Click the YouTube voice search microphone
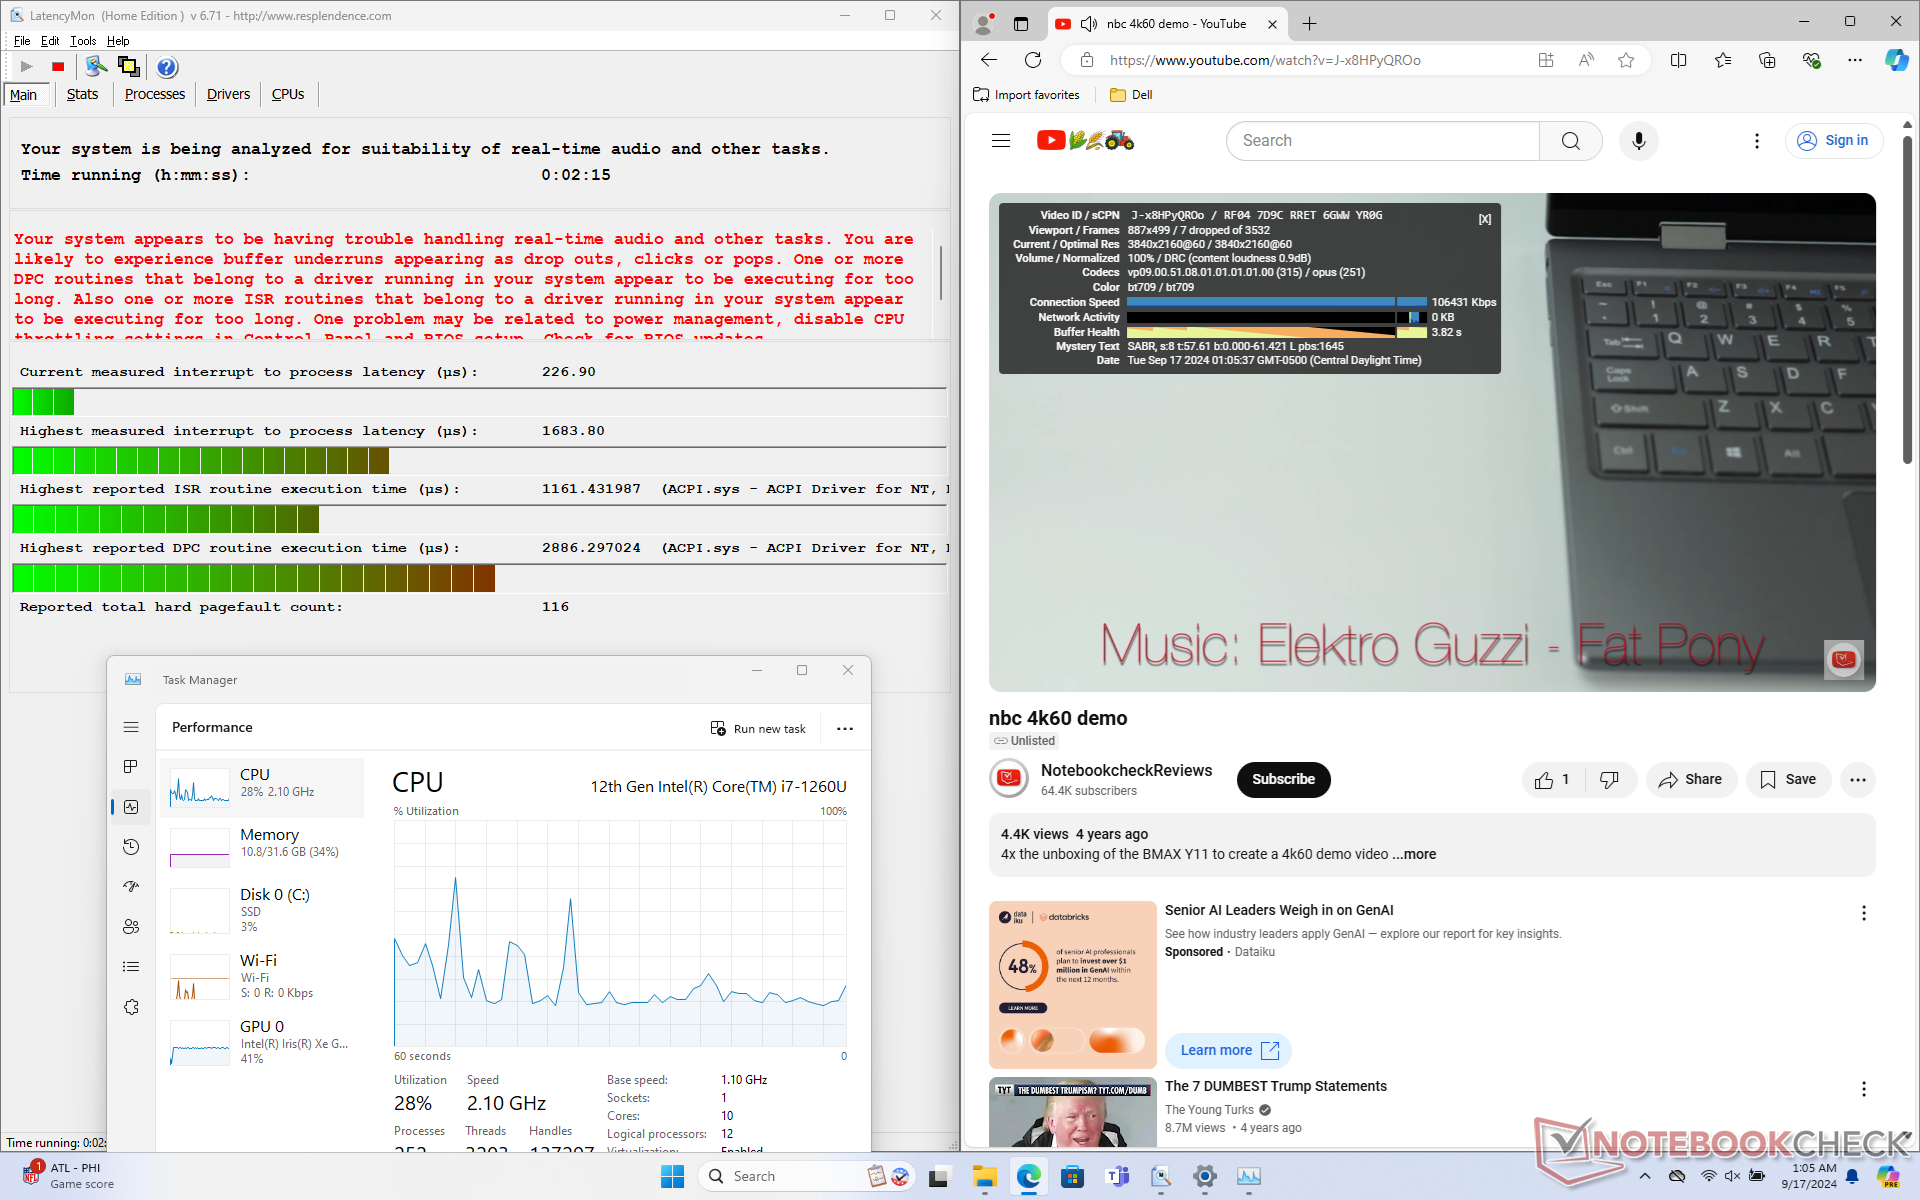The height and width of the screenshot is (1200, 1920). 1638,141
